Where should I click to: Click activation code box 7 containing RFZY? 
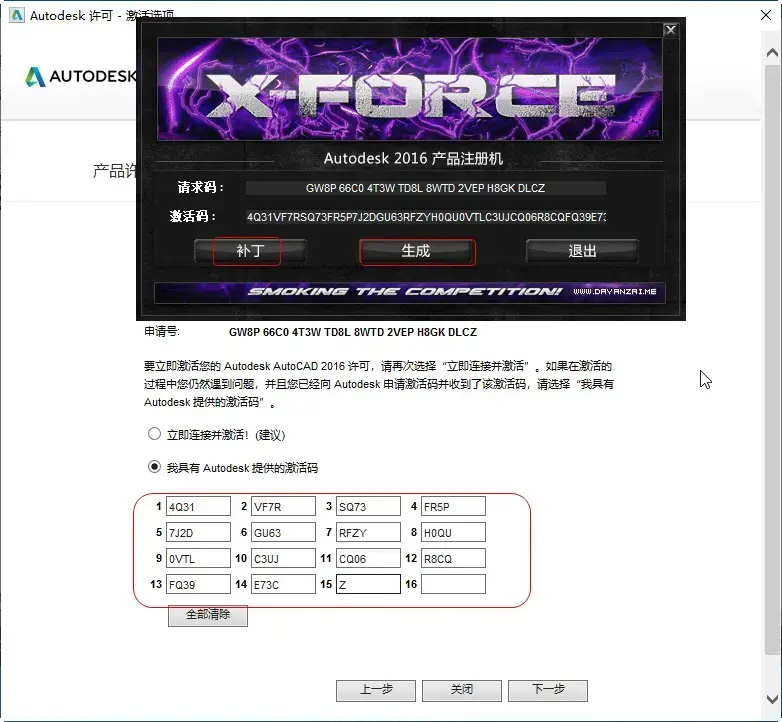pos(368,532)
